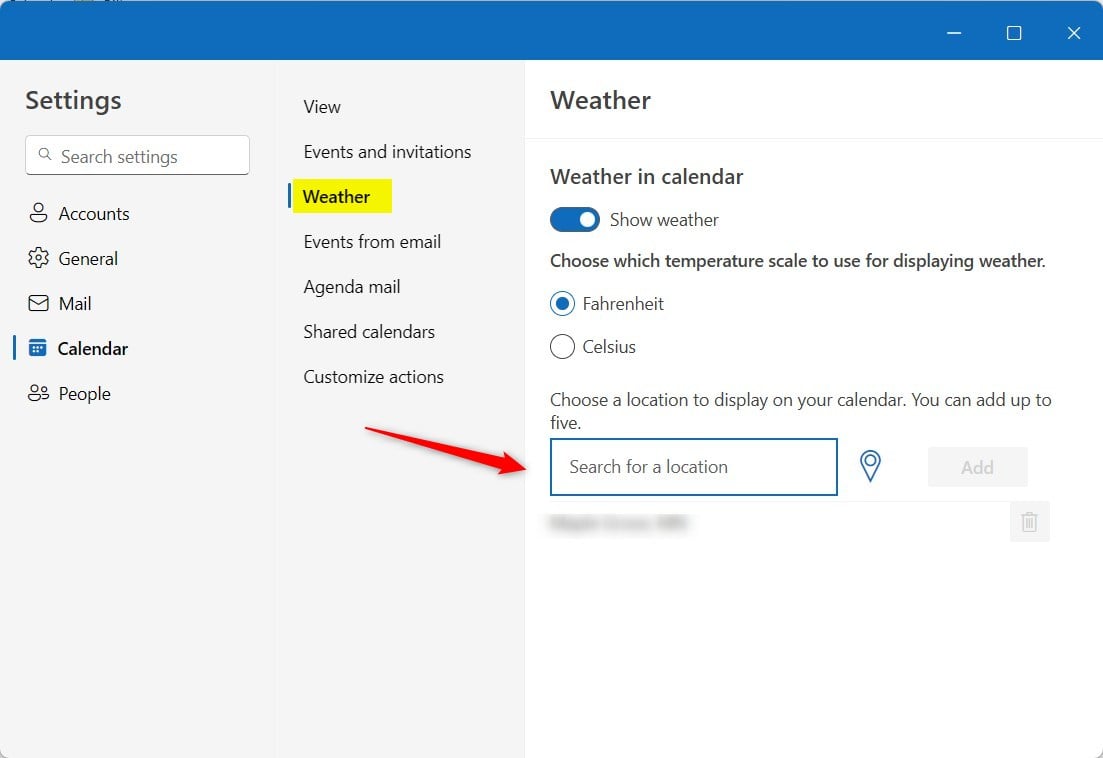The height and width of the screenshot is (758, 1103).
Task: Delete saved location with trash icon
Action: [1029, 522]
